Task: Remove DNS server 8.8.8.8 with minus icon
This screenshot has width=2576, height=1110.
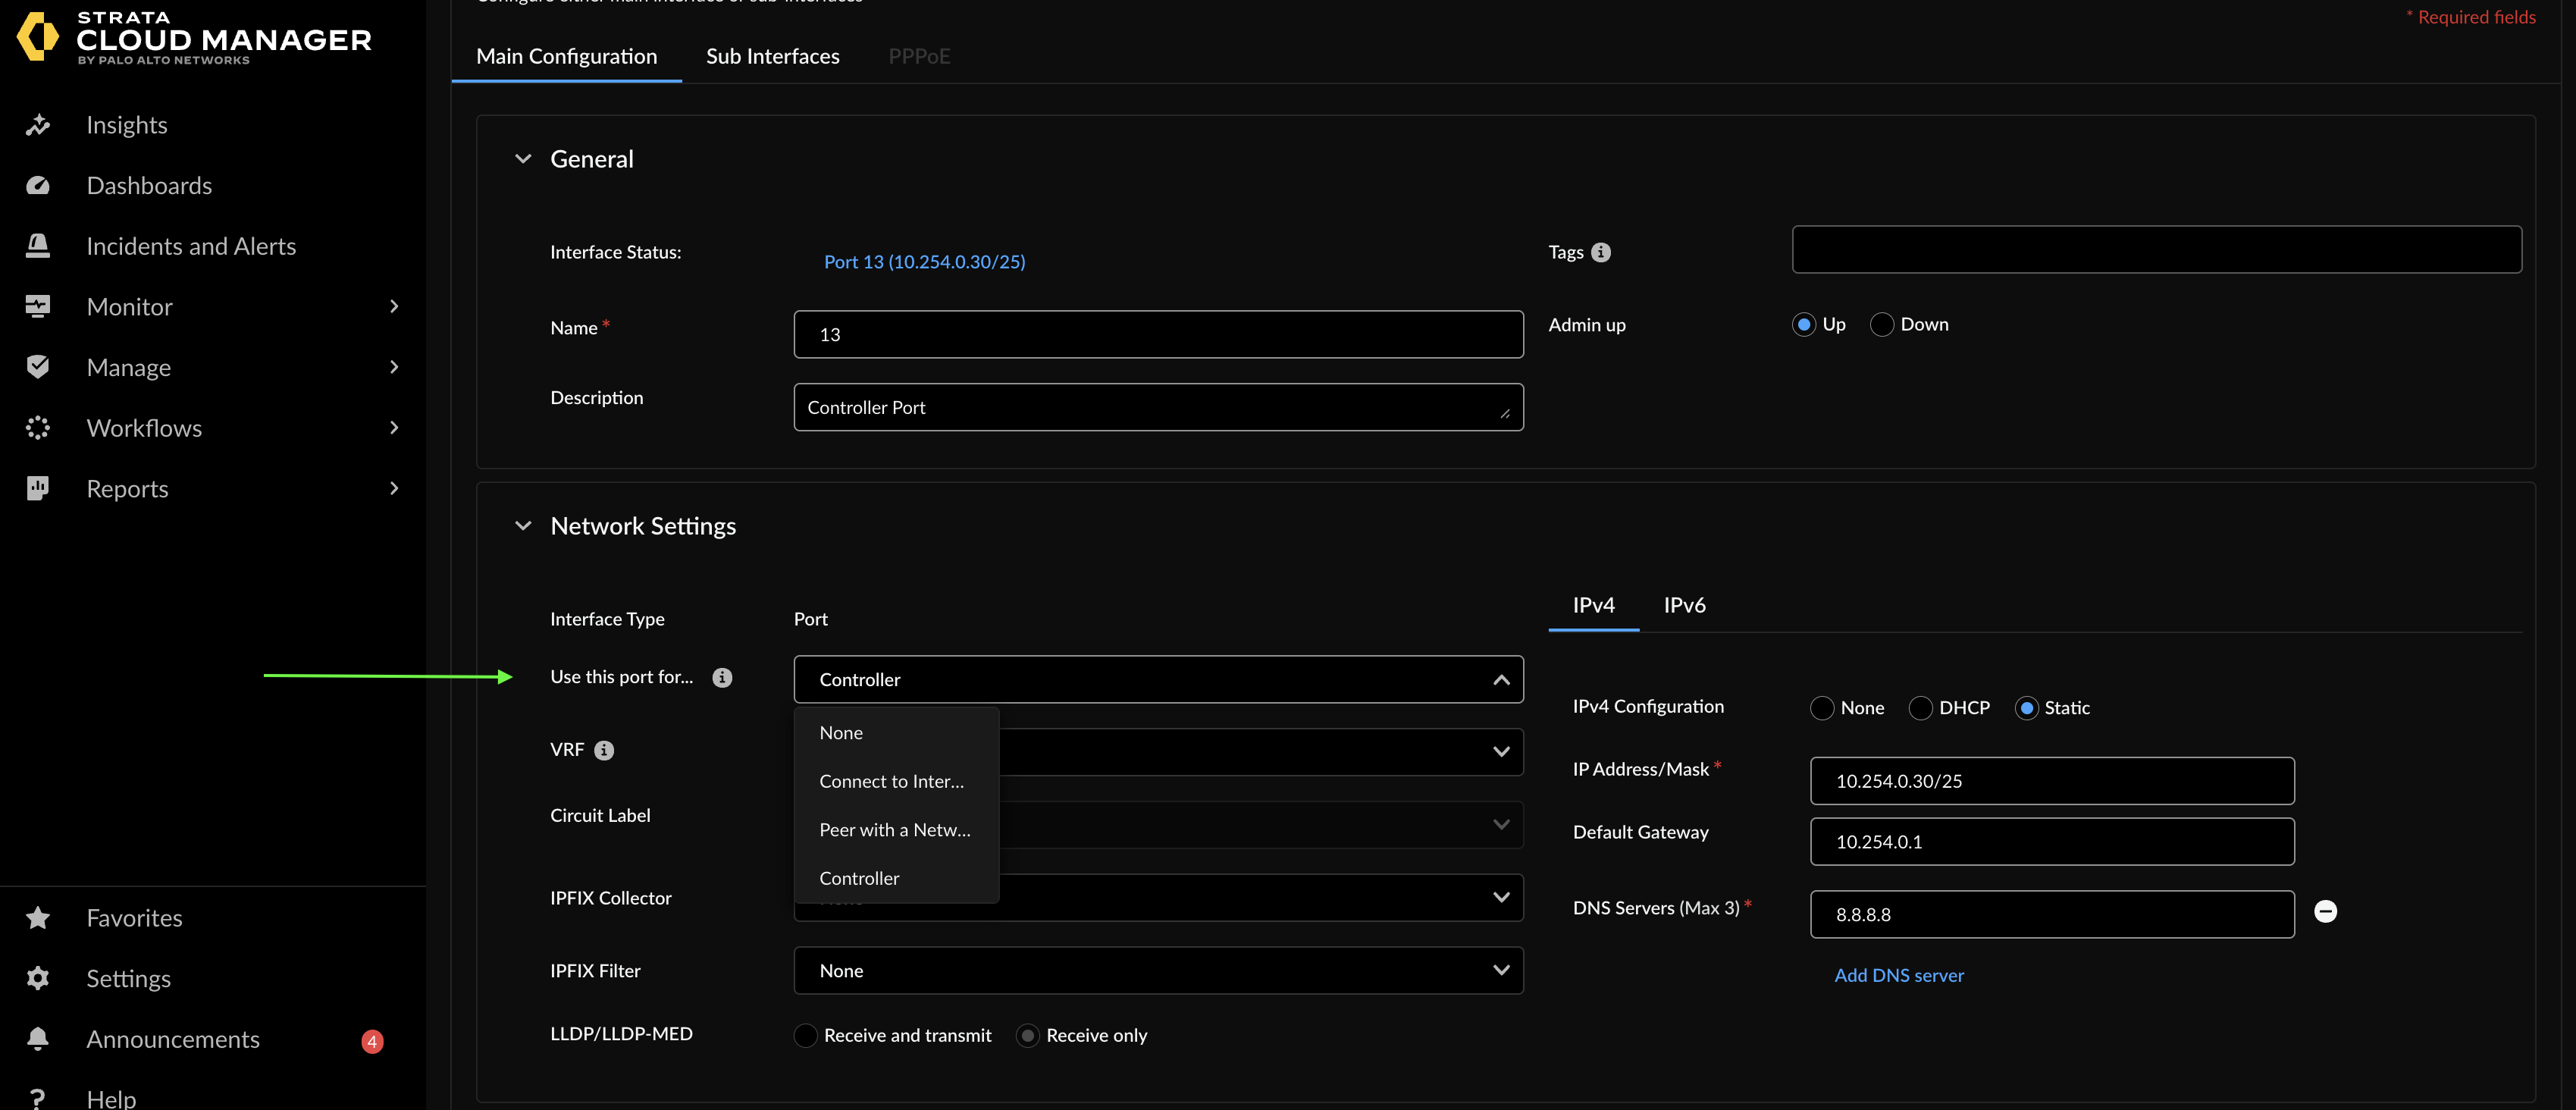Action: click(2325, 911)
